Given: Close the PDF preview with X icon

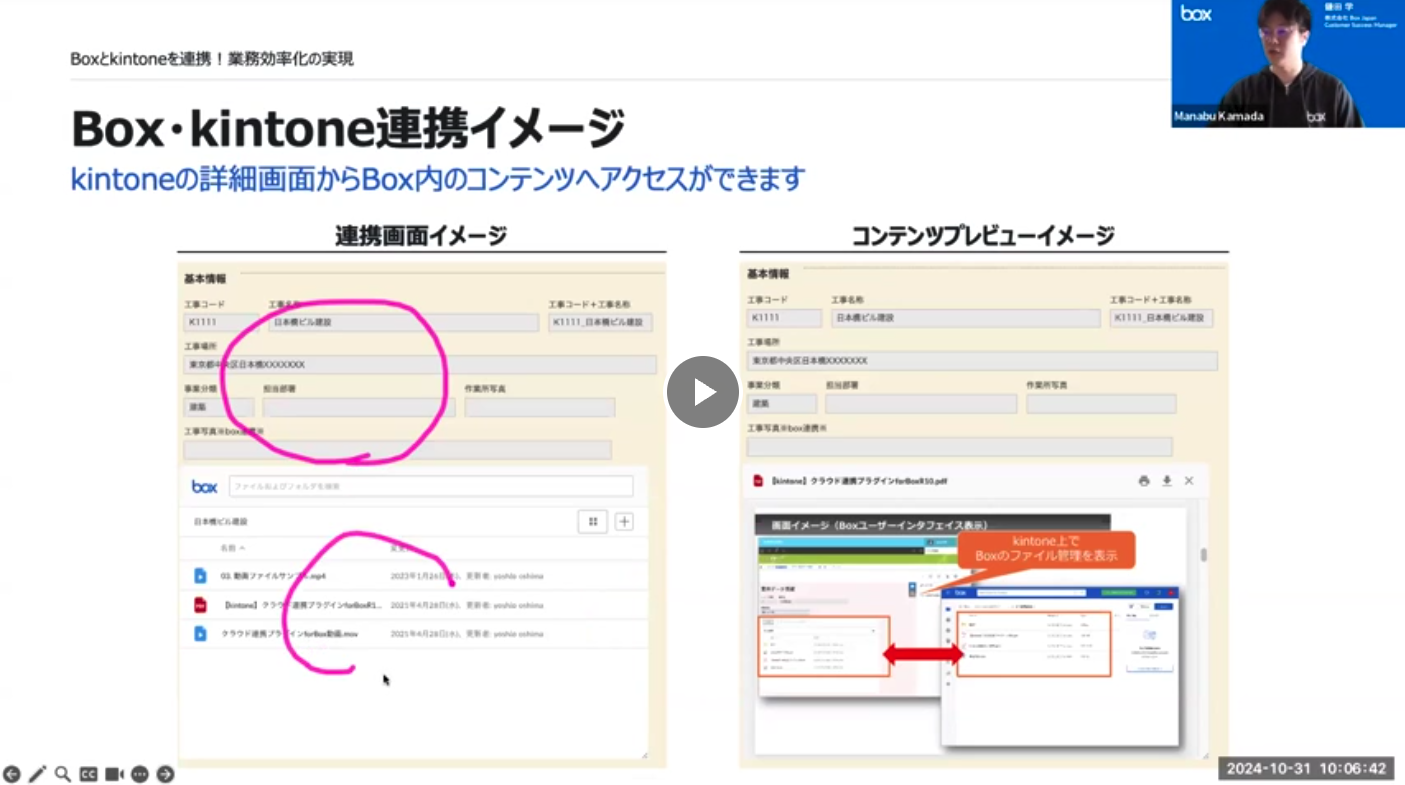Looking at the screenshot, I should 1189,481.
